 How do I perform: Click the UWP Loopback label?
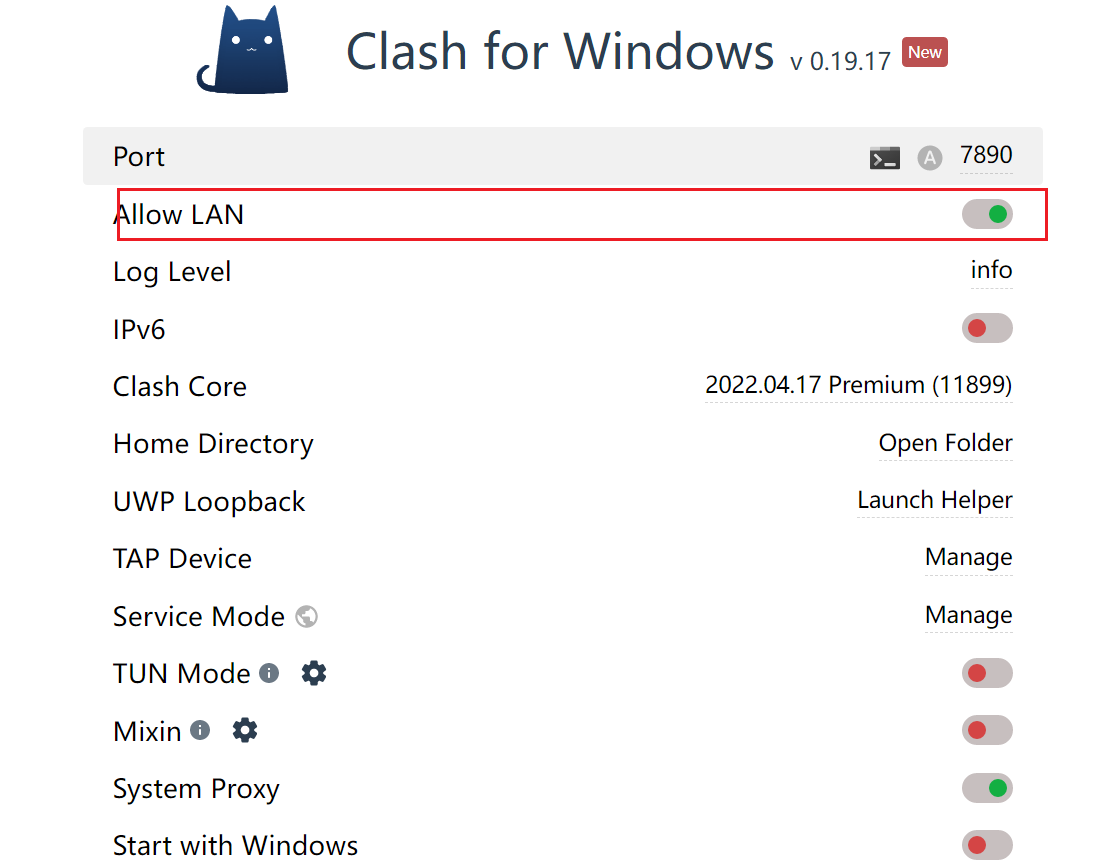coord(210,502)
